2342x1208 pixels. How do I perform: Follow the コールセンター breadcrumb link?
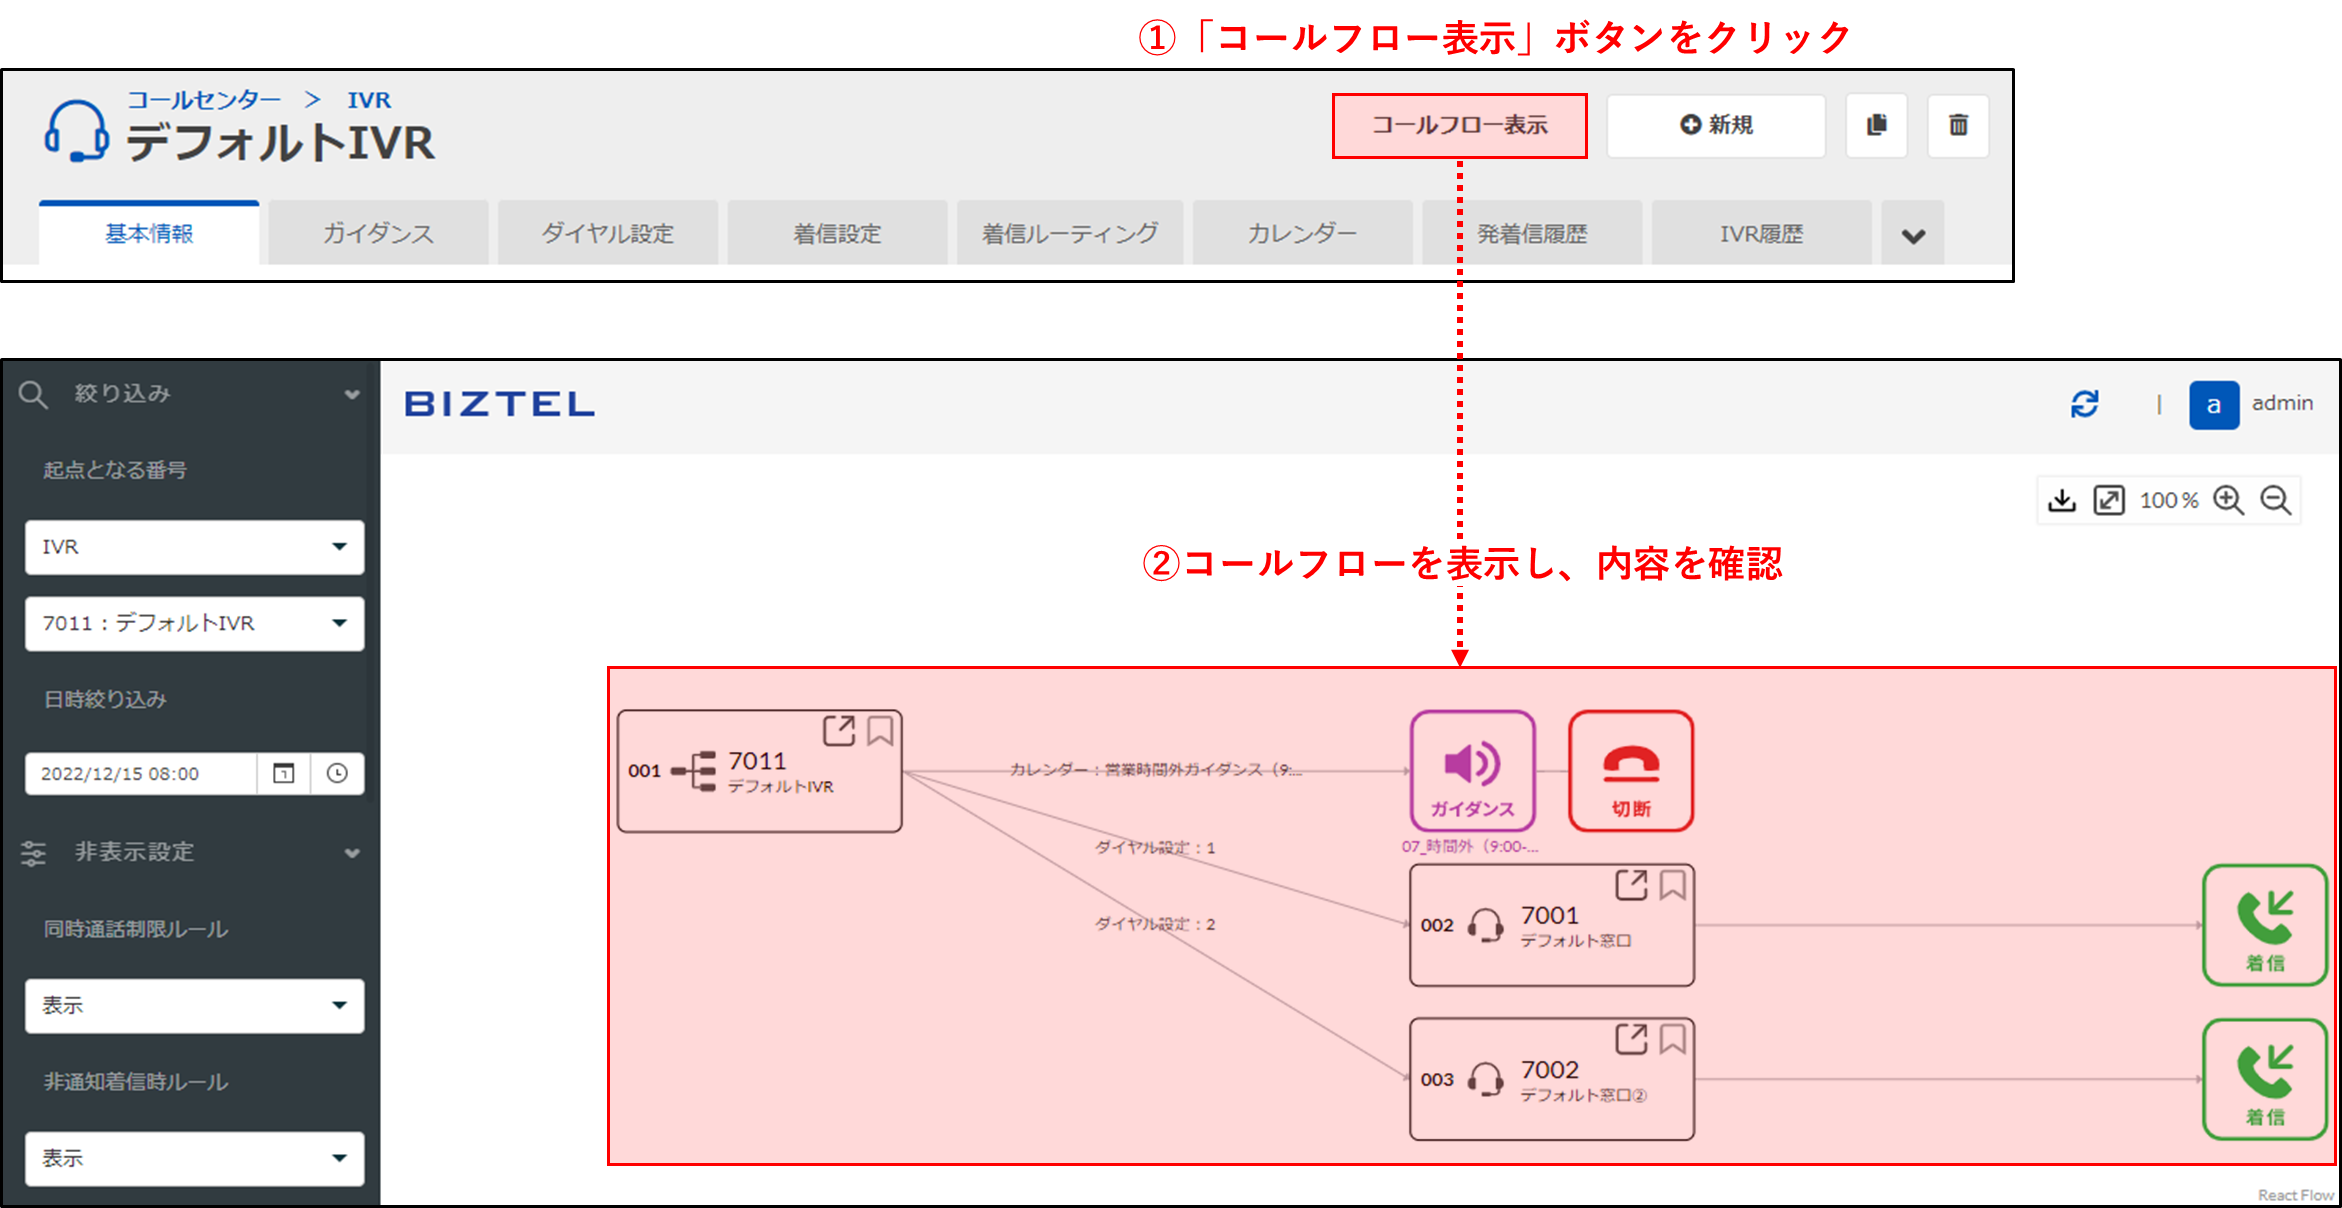tap(204, 100)
